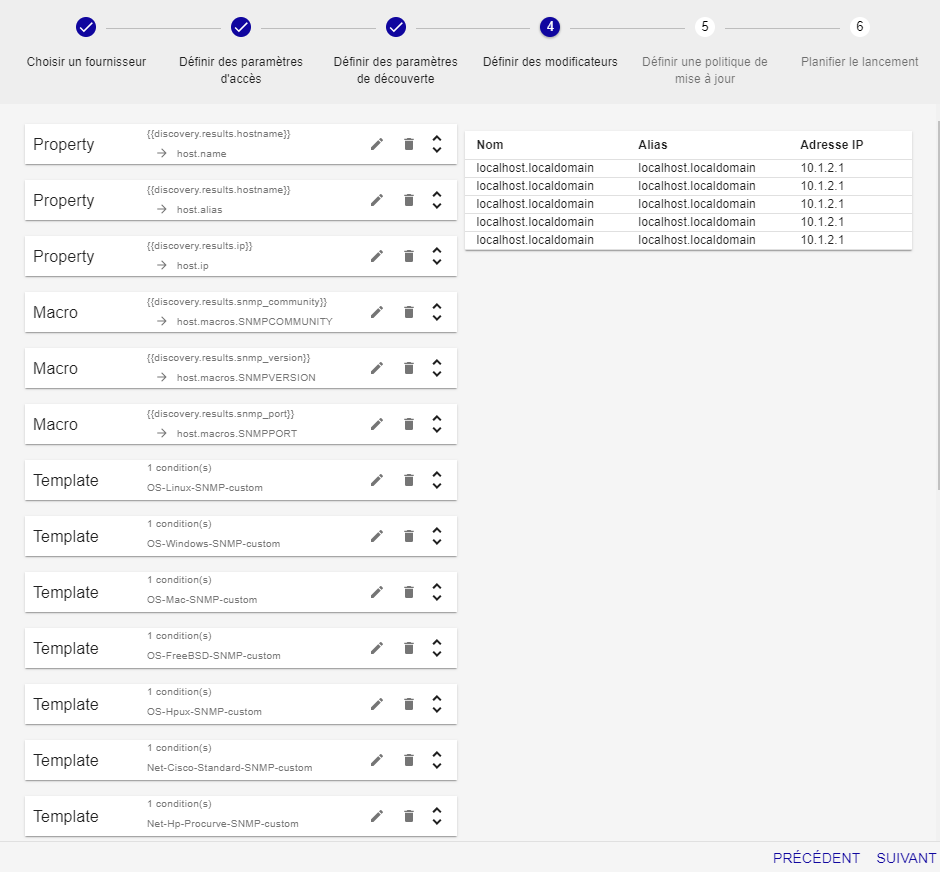Image resolution: width=940 pixels, height=872 pixels.
Task: Edit the OS-Hpux-SNMP-custom Template
Action: point(376,704)
